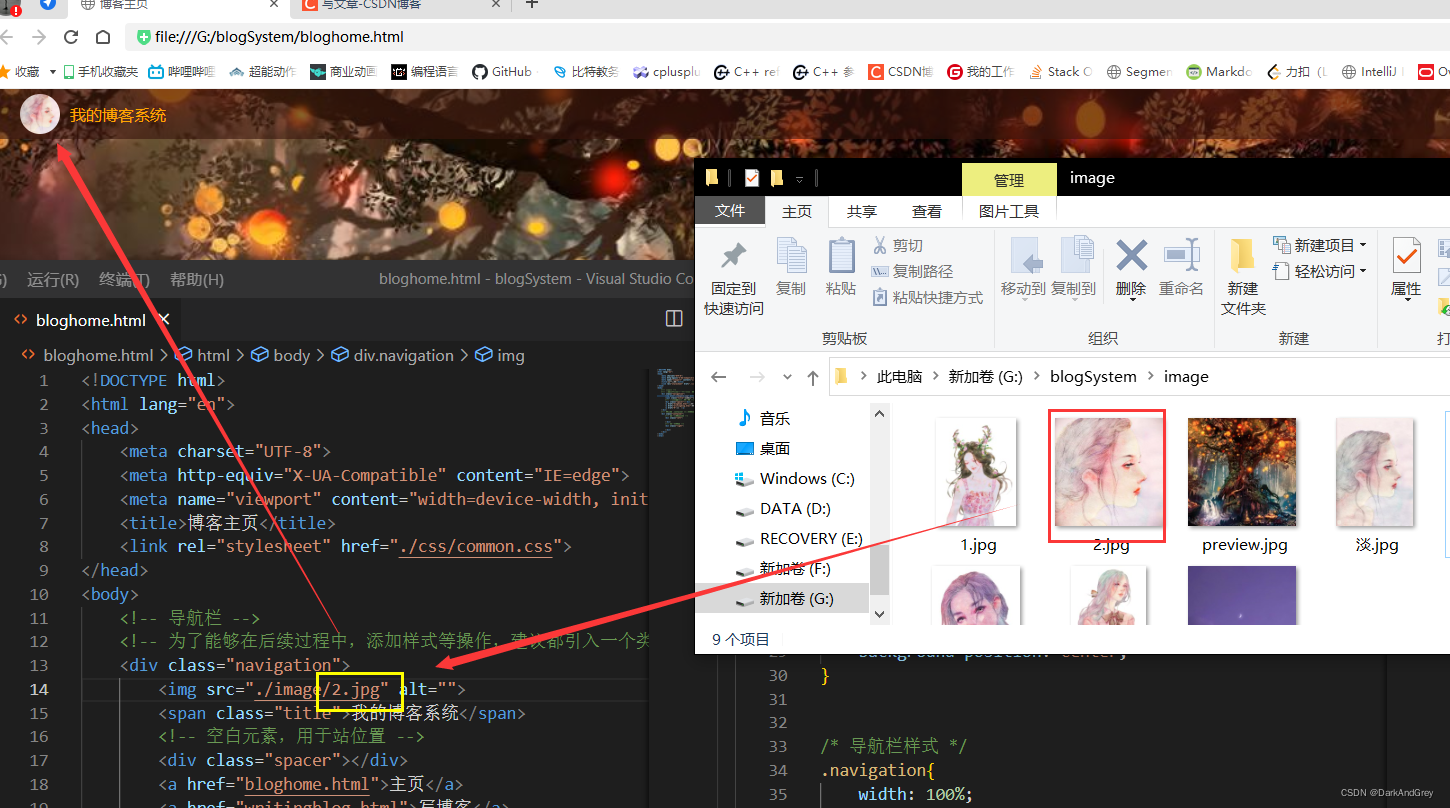Viewport: 1450px width, 808px height.
Task: Open the 文件 tab in File Explorer
Action: point(730,211)
